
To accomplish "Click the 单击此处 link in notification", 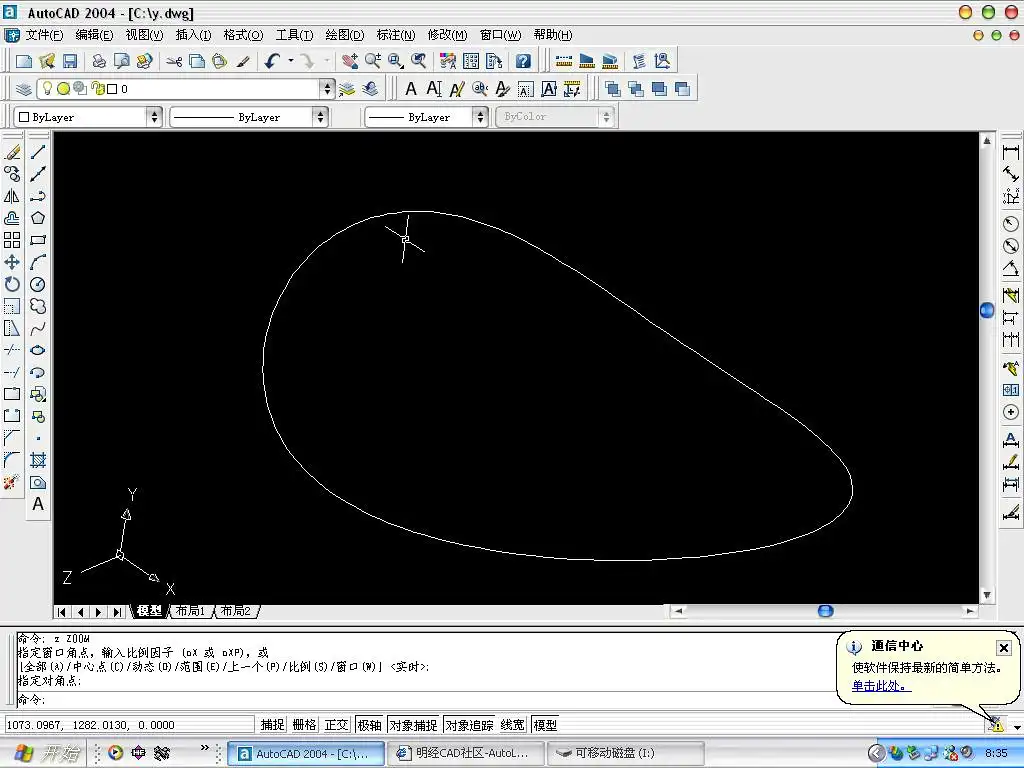I will tap(881, 686).
